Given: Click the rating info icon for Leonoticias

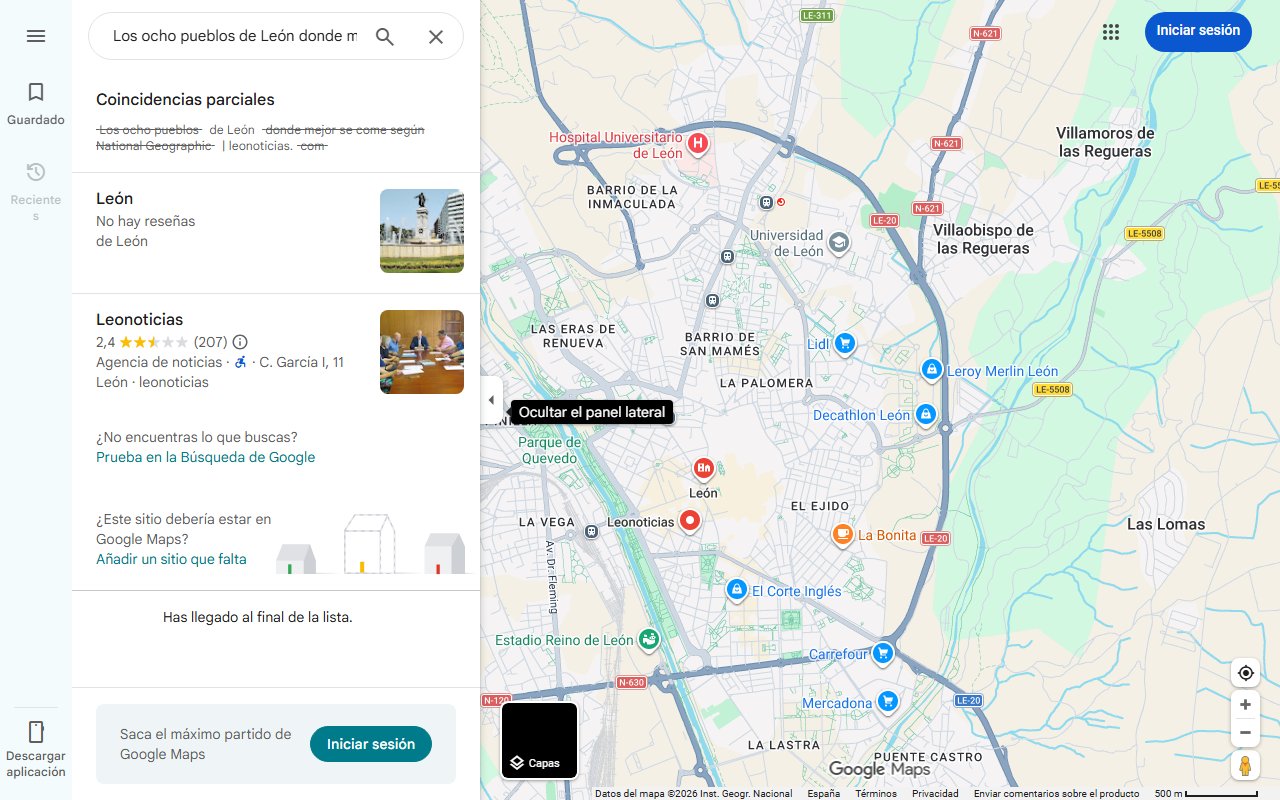Looking at the screenshot, I should [x=240, y=342].
